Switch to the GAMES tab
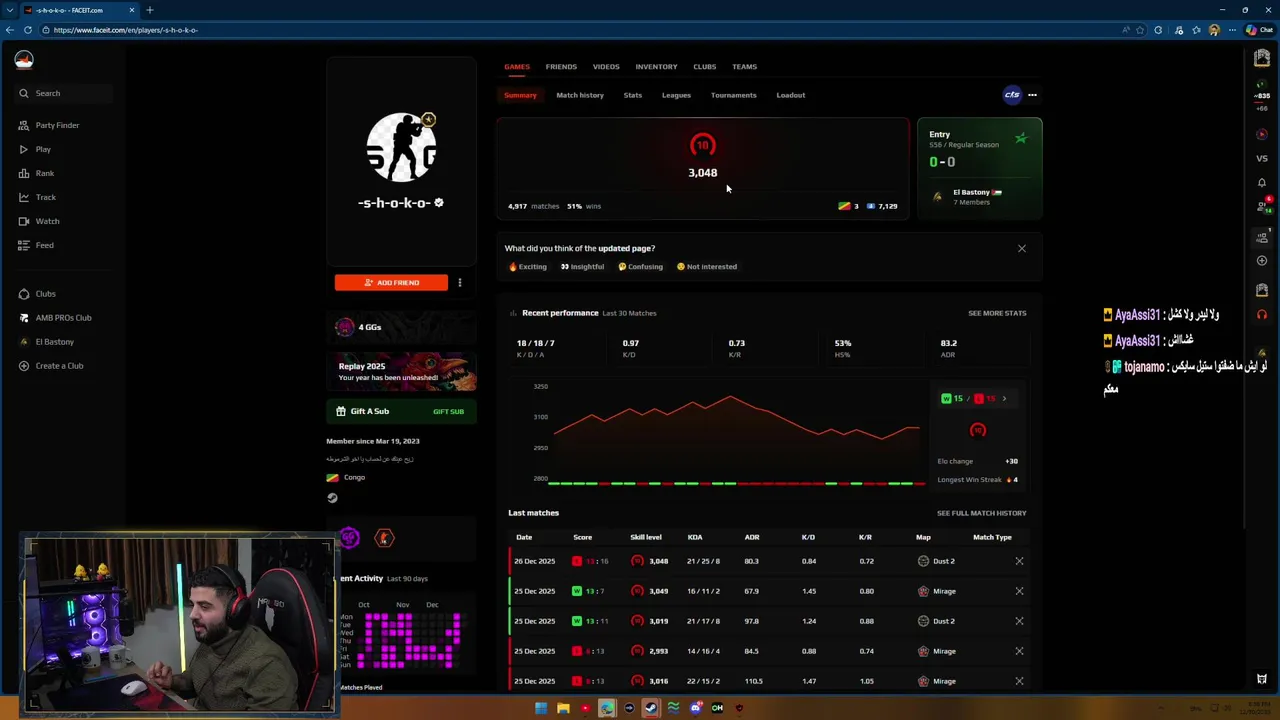1280x720 pixels. pyautogui.click(x=517, y=66)
